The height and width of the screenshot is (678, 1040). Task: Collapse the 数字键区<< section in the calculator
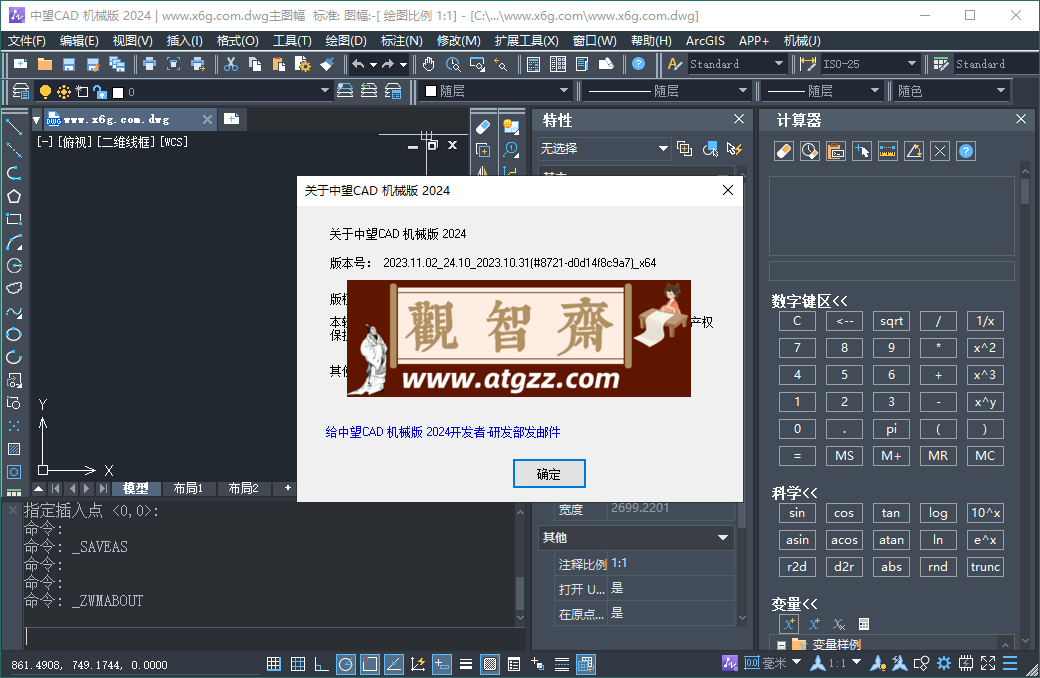point(809,301)
